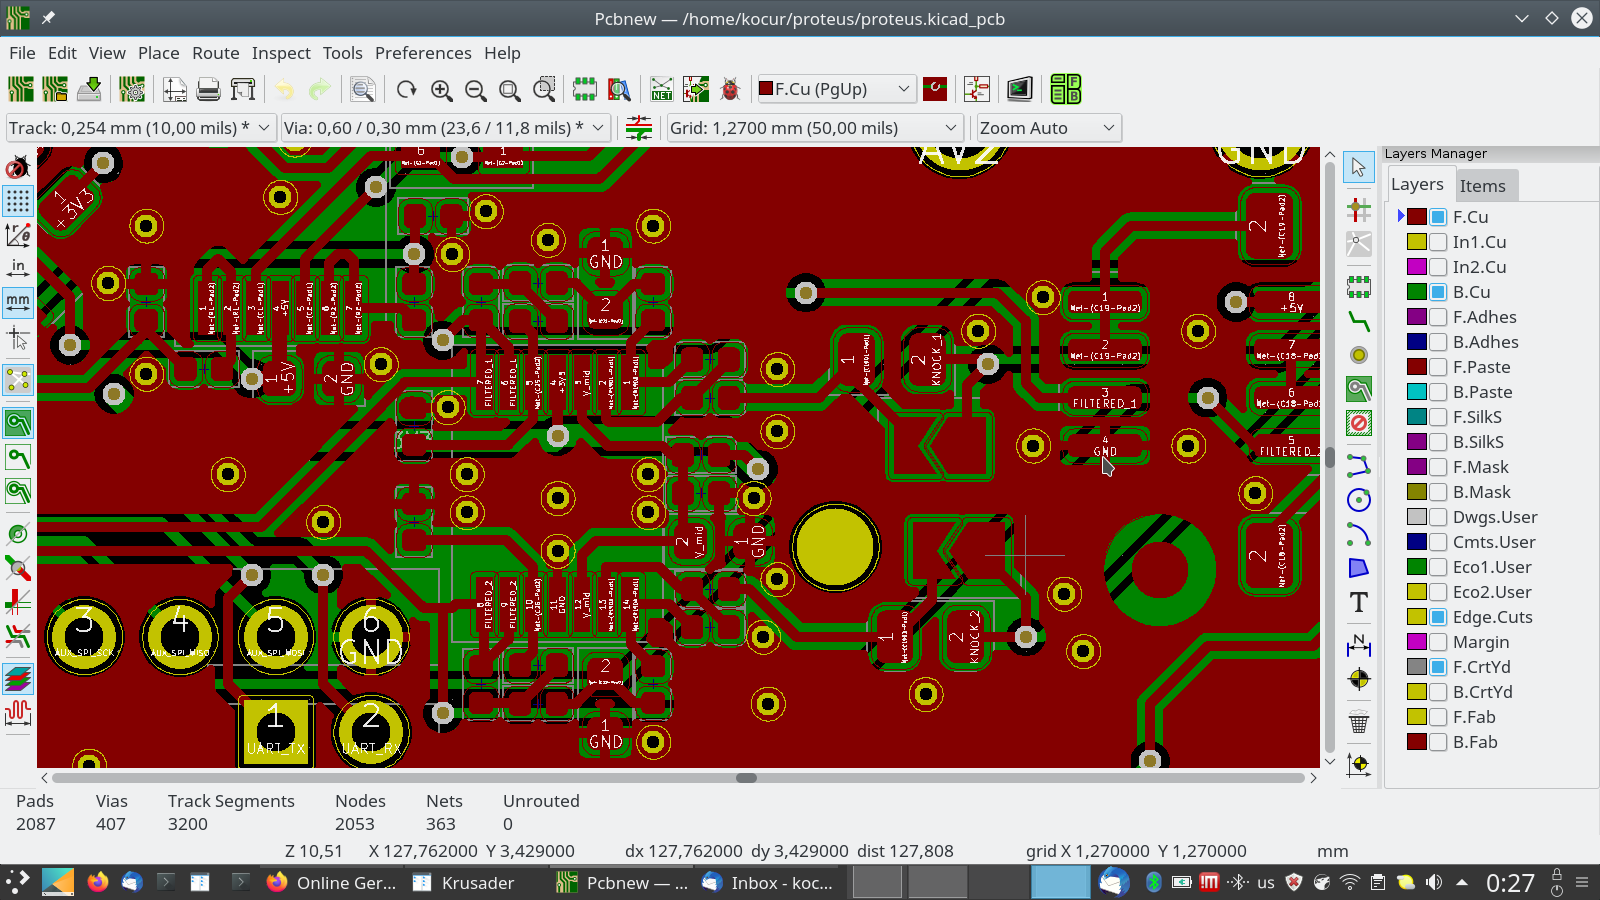Toggle B.Cu layer visibility checkbox
The height and width of the screenshot is (900, 1600).
[x=1438, y=292]
